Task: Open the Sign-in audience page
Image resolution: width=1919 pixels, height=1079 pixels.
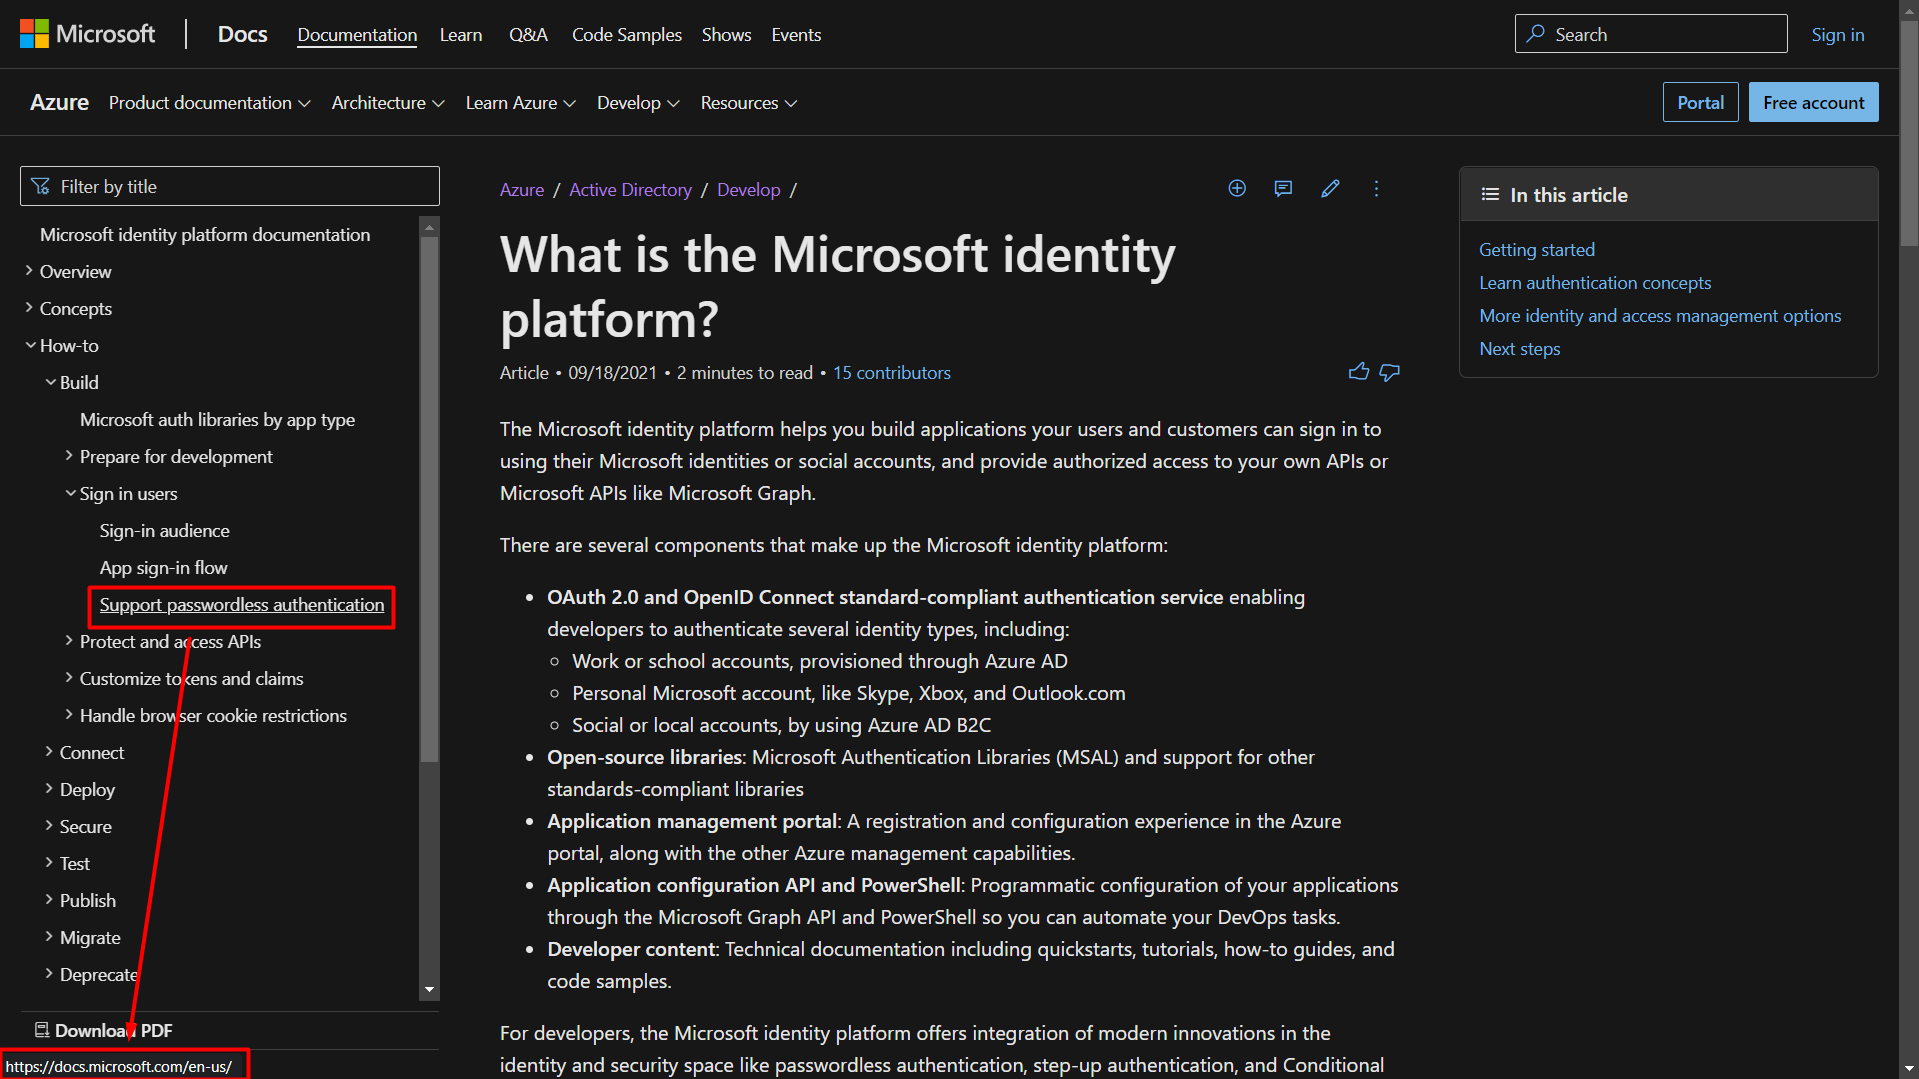Action: pos(165,531)
